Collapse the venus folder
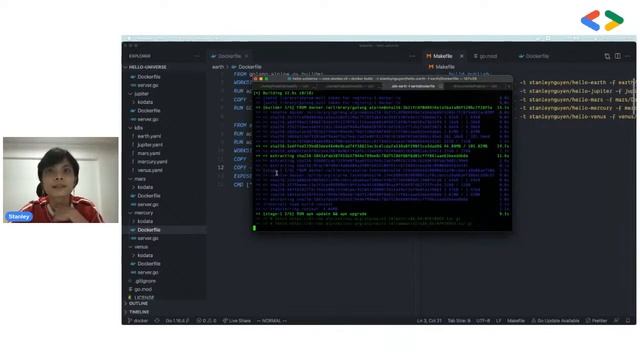This screenshot has height=360, width=640. point(141,247)
